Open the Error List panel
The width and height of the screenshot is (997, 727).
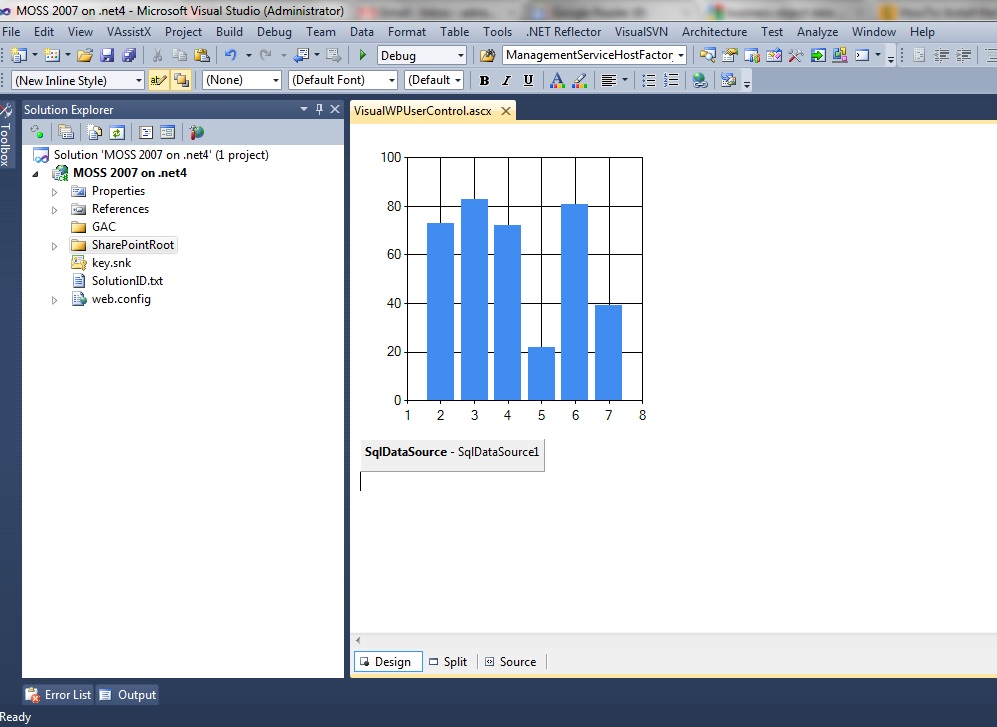58,695
